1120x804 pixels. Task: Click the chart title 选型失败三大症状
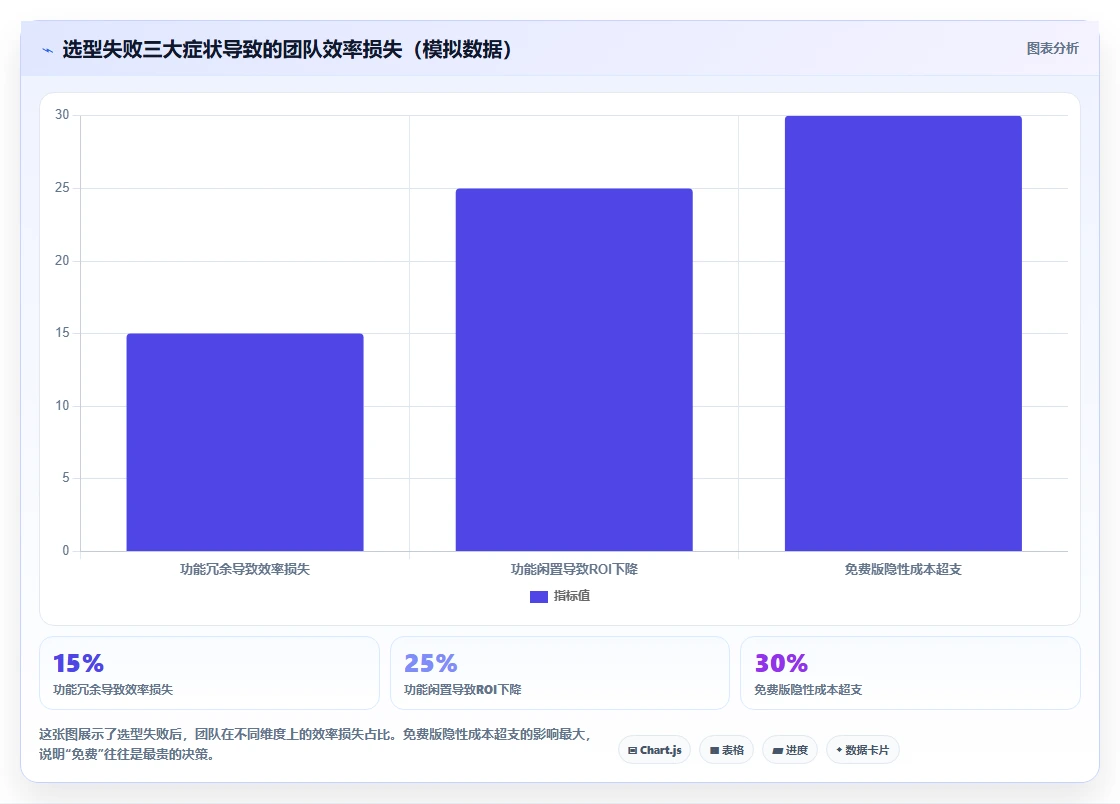pyautogui.click(x=289, y=49)
